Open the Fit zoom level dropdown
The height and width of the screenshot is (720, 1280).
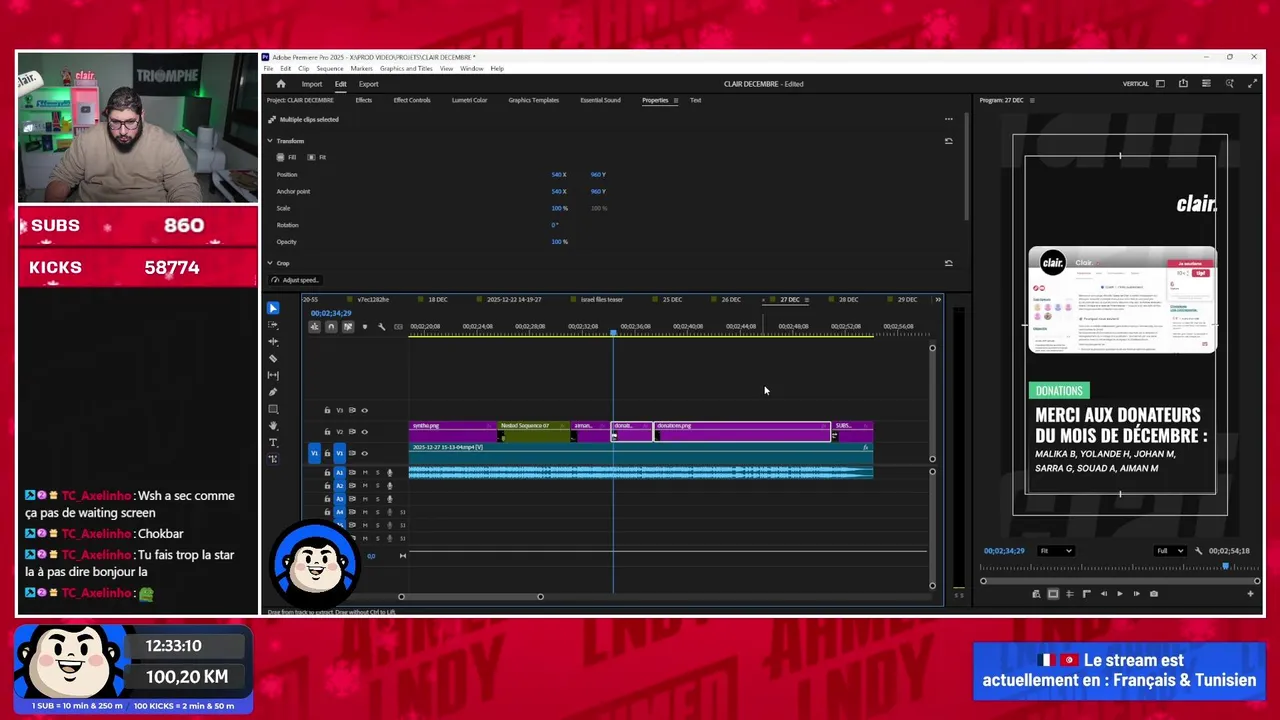(x=1056, y=551)
